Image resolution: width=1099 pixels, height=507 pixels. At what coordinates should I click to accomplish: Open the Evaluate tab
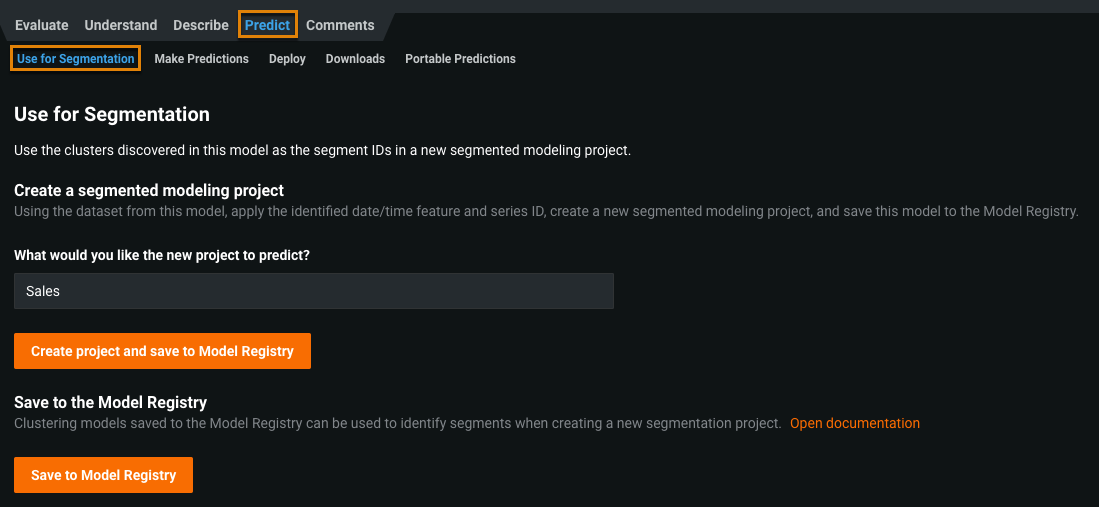[42, 25]
